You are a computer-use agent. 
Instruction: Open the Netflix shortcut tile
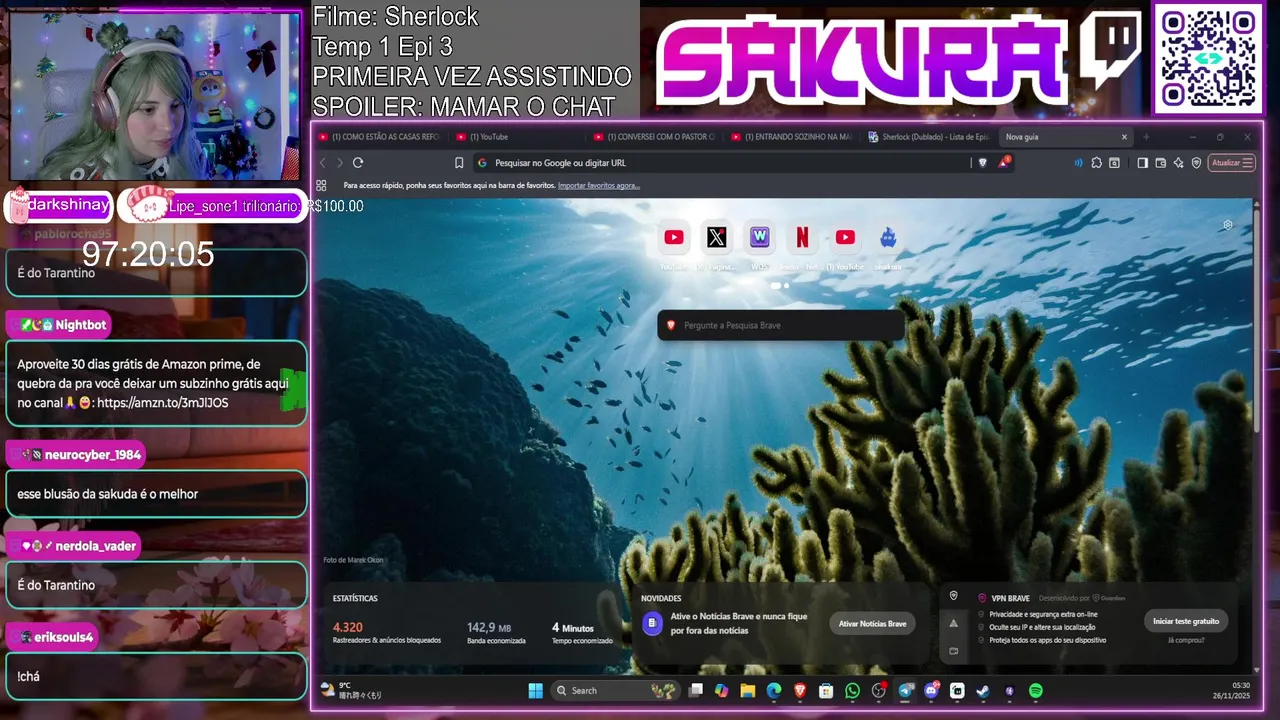tap(802, 238)
